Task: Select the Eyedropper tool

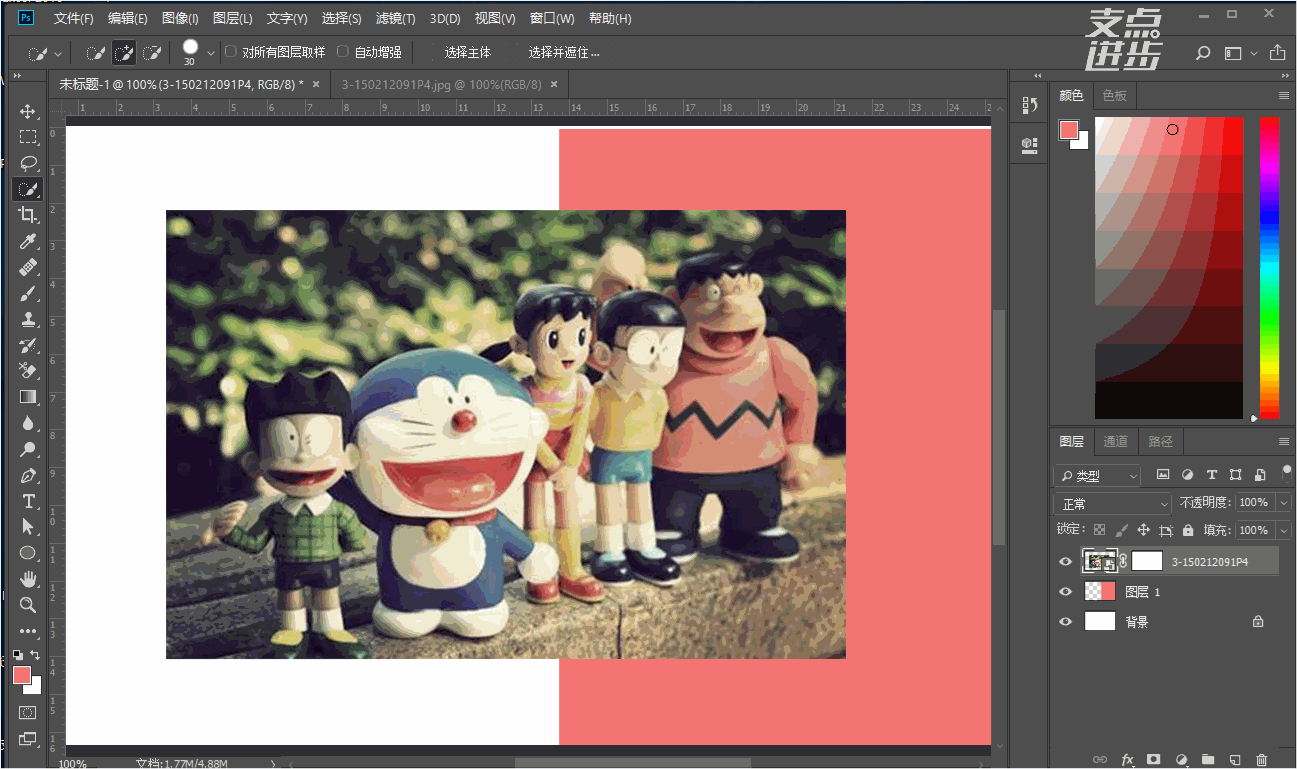Action: (28, 241)
